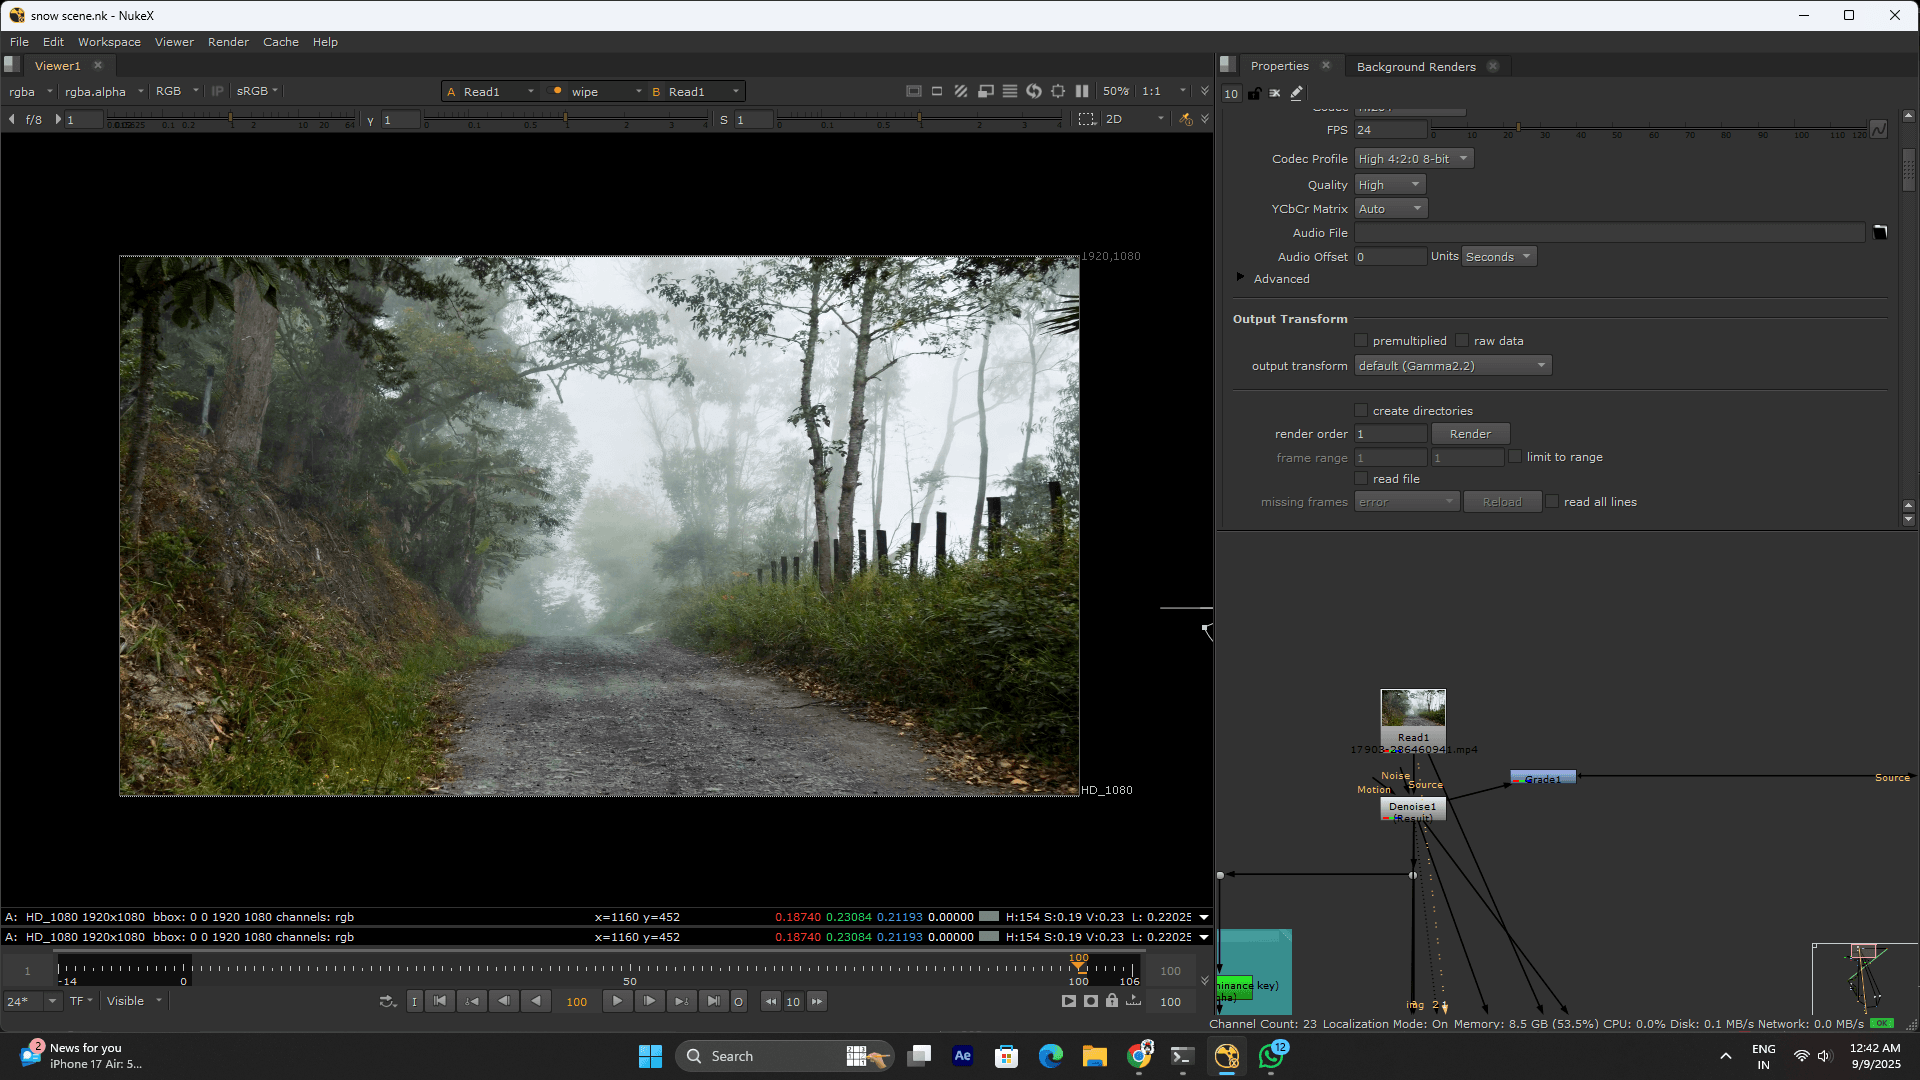Enable the premultiplied checkbox
This screenshot has width=1920, height=1080.
[1361, 341]
